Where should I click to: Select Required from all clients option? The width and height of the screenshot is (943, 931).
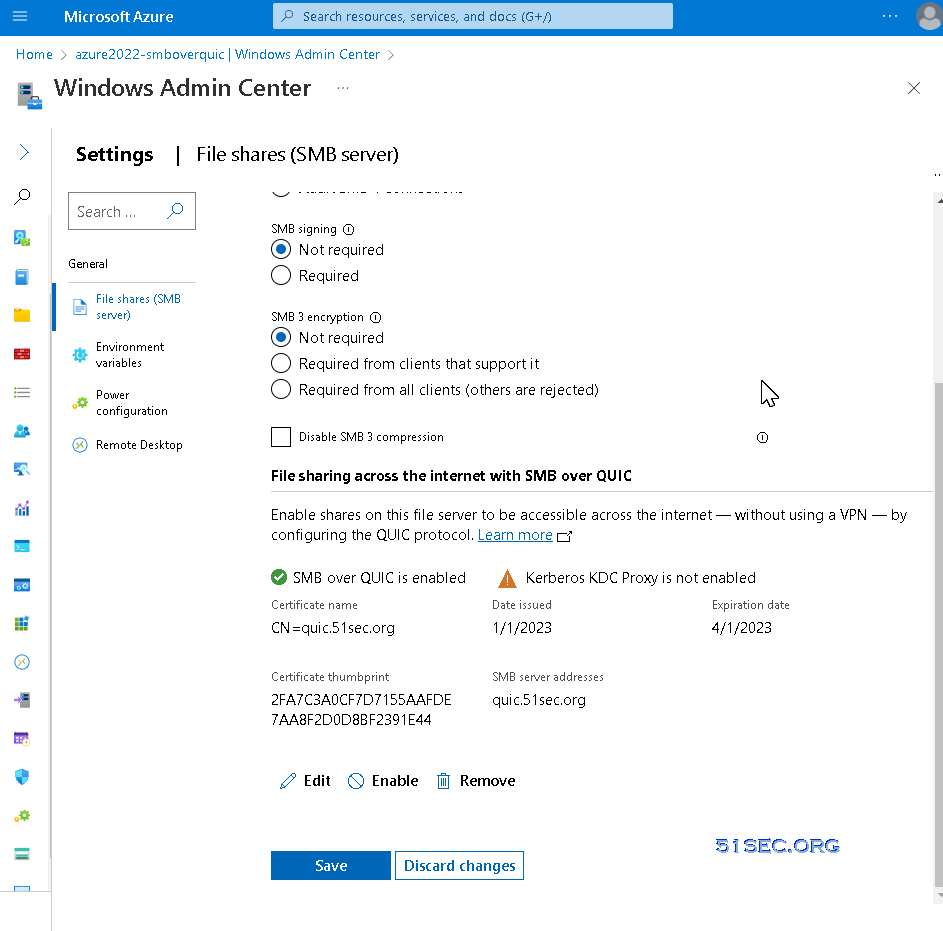[281, 389]
